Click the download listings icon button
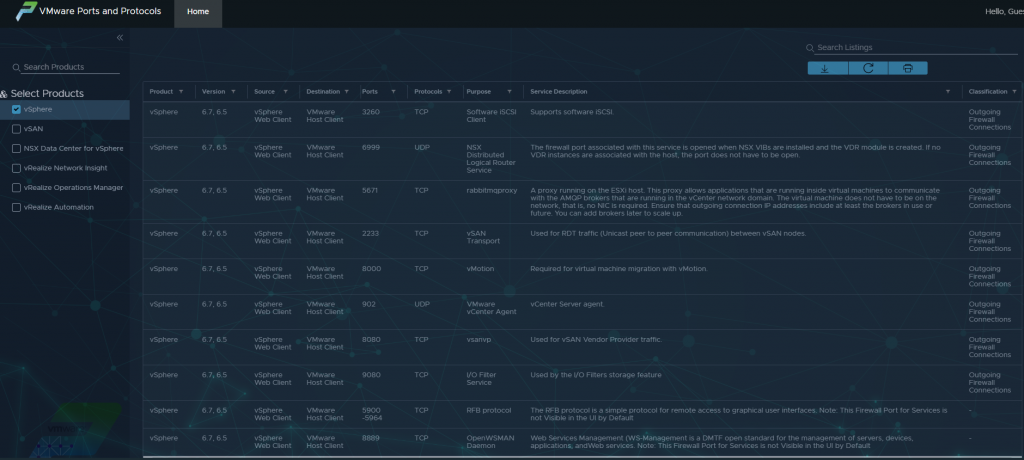The width and height of the screenshot is (1024, 460). point(827,68)
